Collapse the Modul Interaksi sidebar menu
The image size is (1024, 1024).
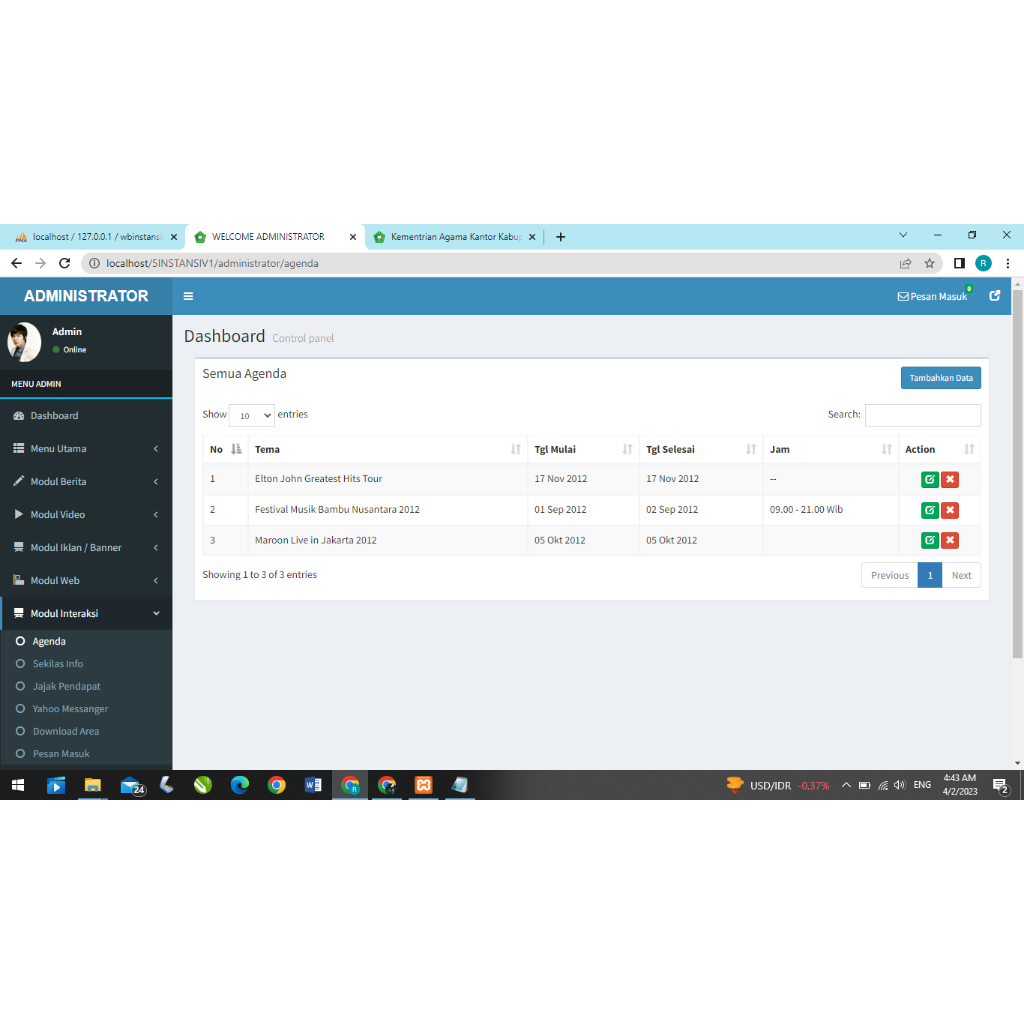point(86,614)
